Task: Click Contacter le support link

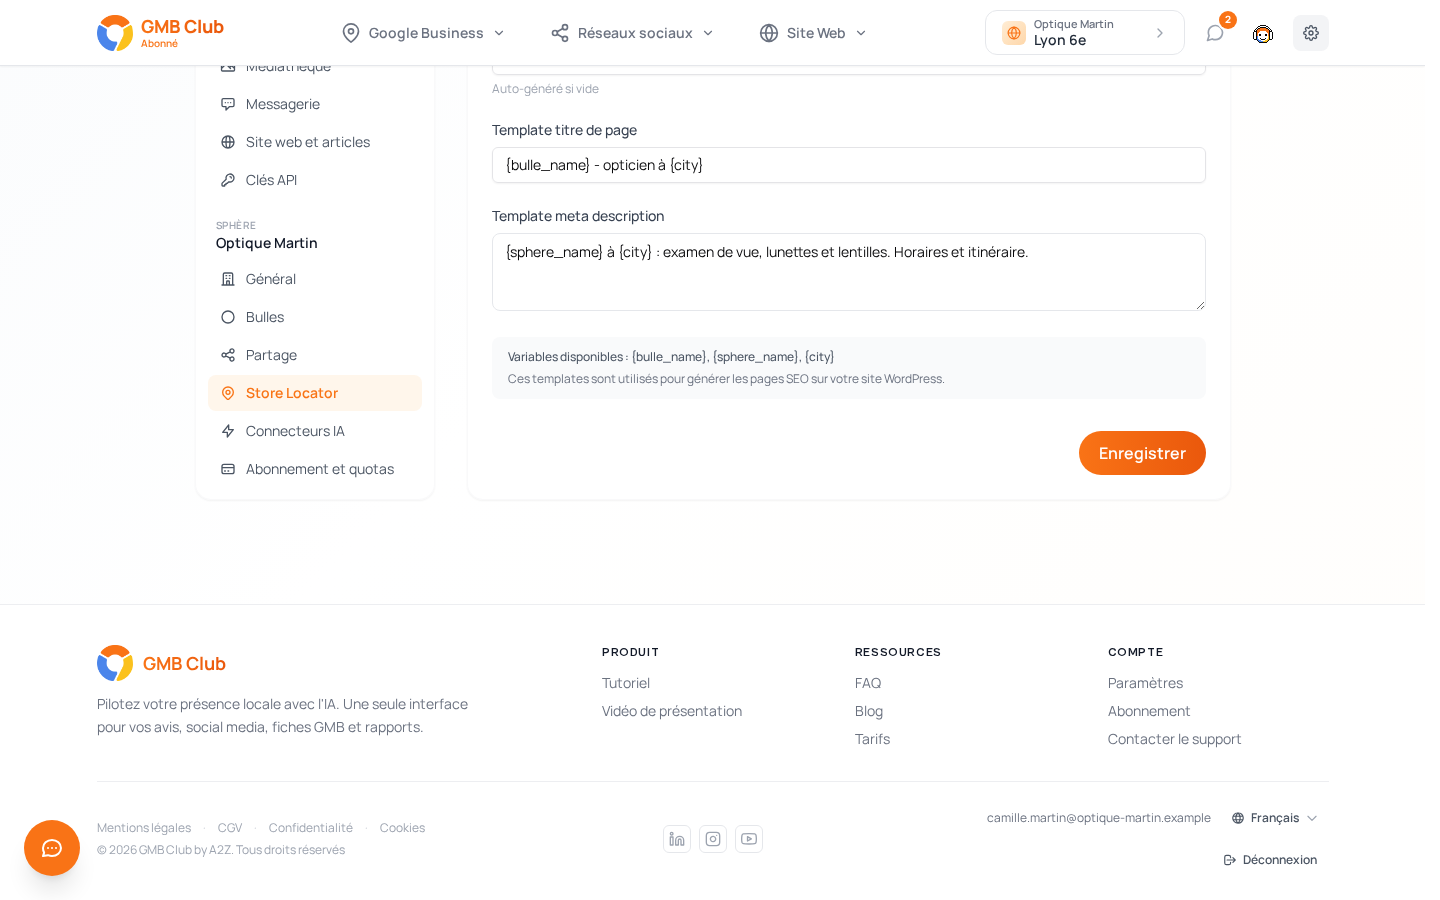Action: click(1174, 739)
